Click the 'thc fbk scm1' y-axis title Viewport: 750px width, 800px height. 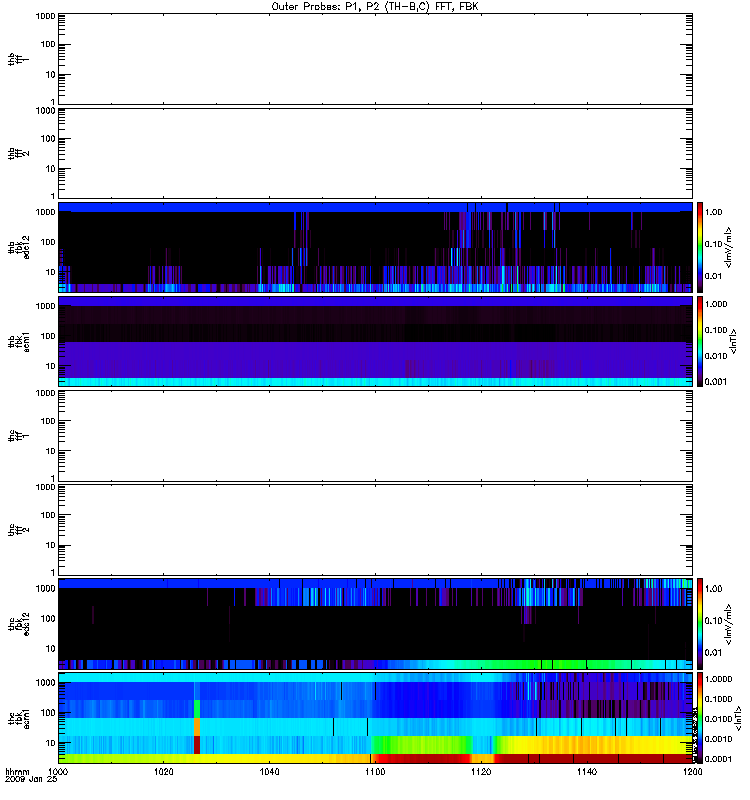[x=18, y=718]
